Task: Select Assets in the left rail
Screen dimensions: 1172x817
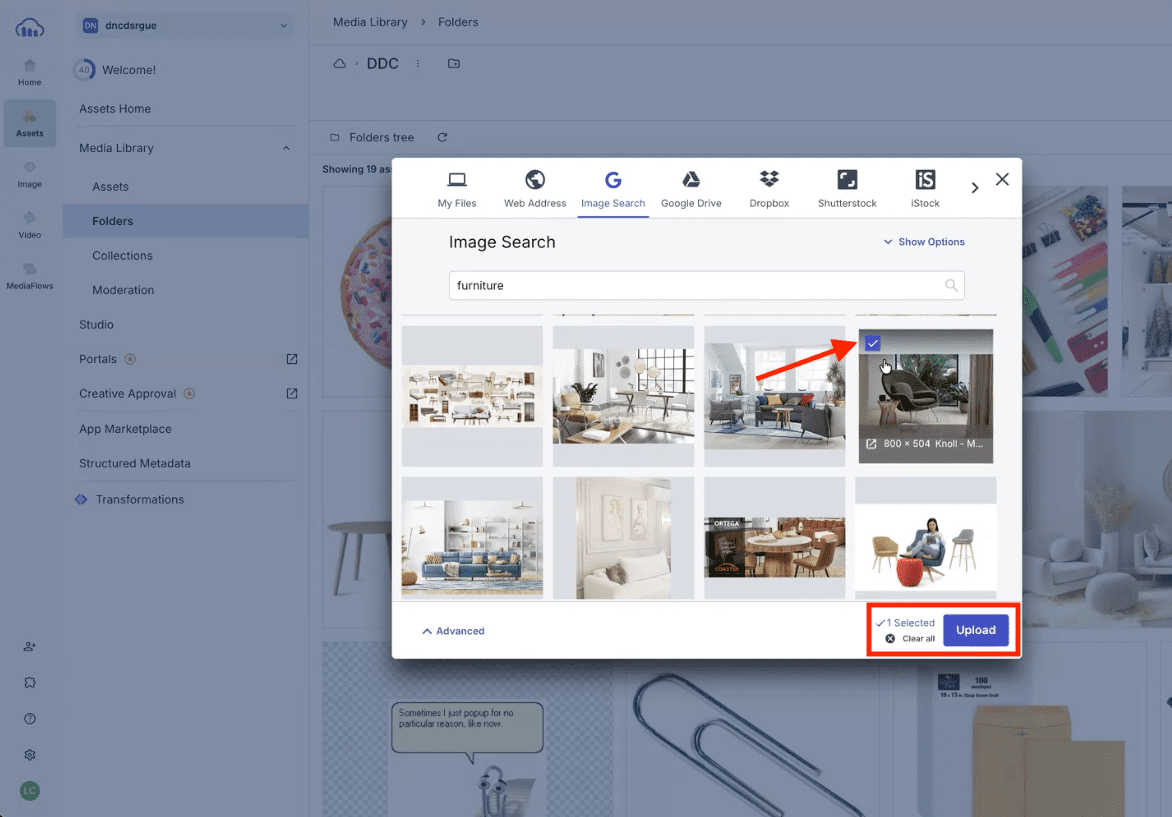Action: (29, 123)
